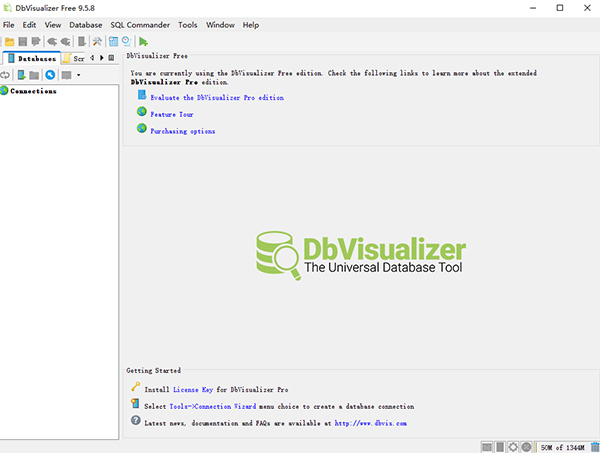Screen dimensions: 600x453
Task: Create a new database connection icon
Action: (21, 75)
